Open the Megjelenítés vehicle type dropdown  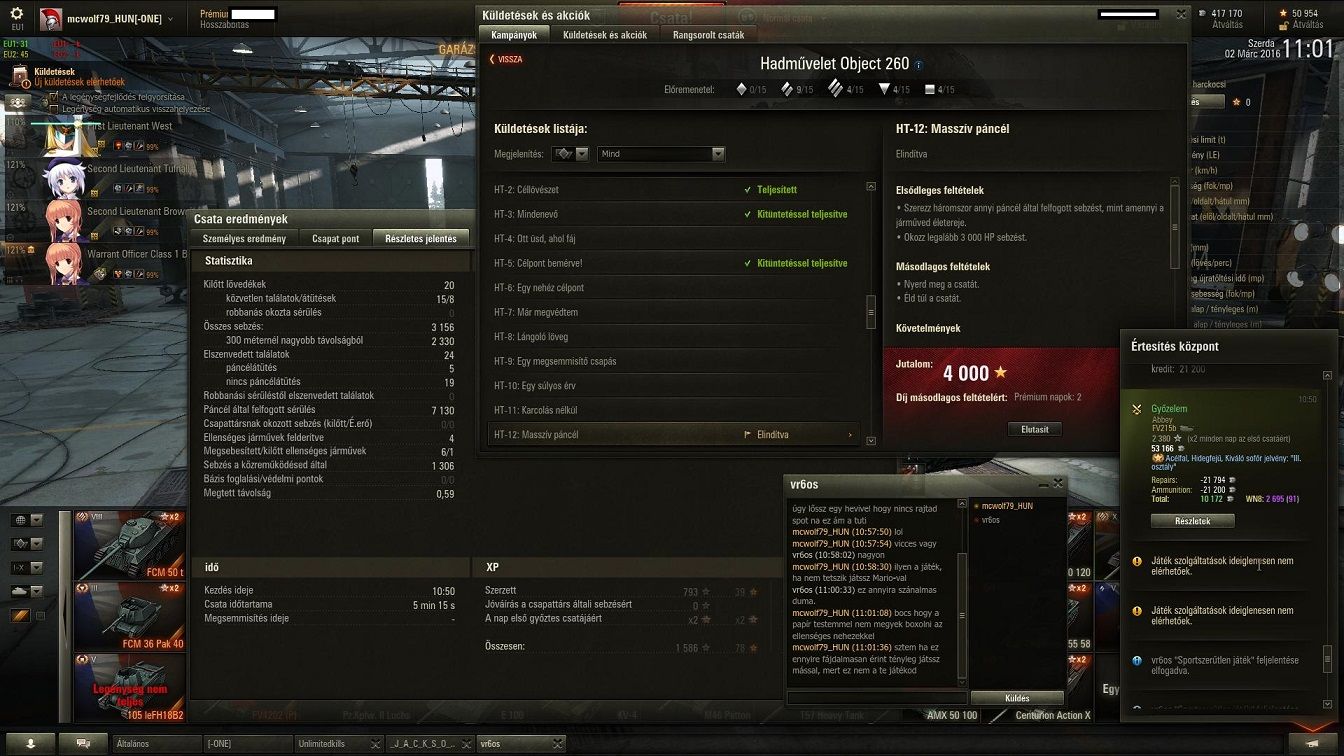(570, 154)
